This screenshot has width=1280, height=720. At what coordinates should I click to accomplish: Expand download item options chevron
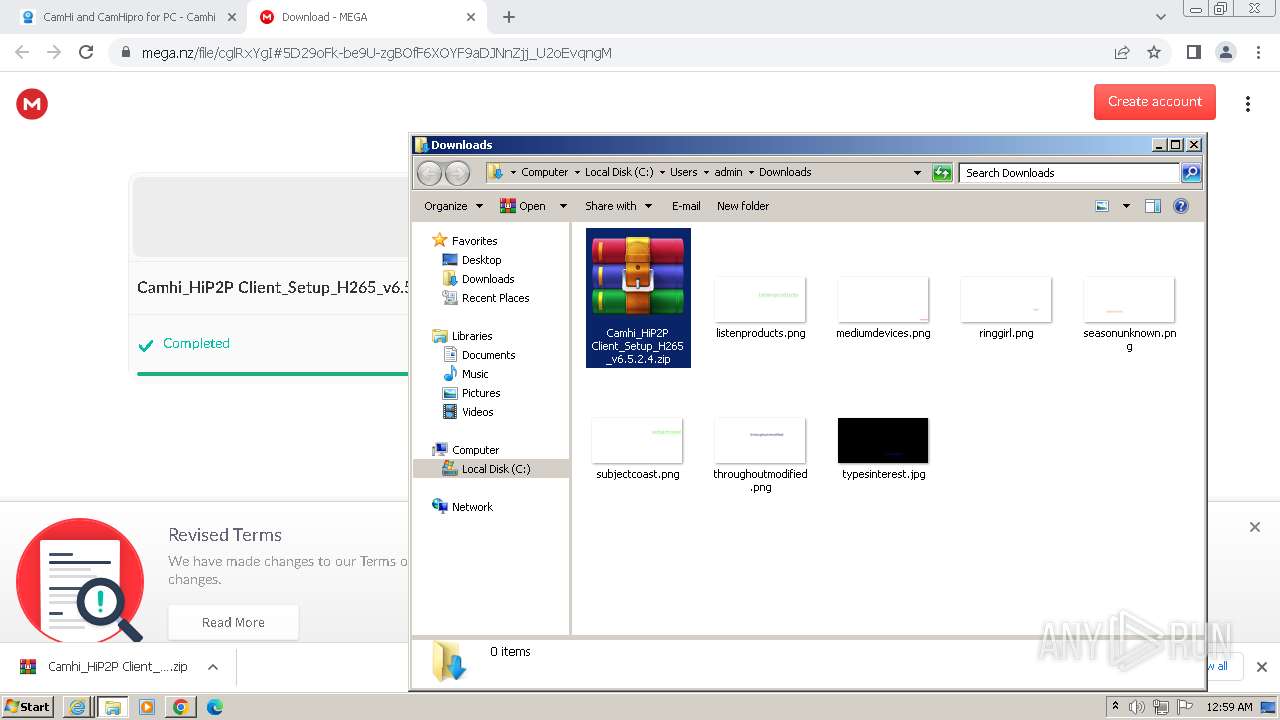coord(212,667)
